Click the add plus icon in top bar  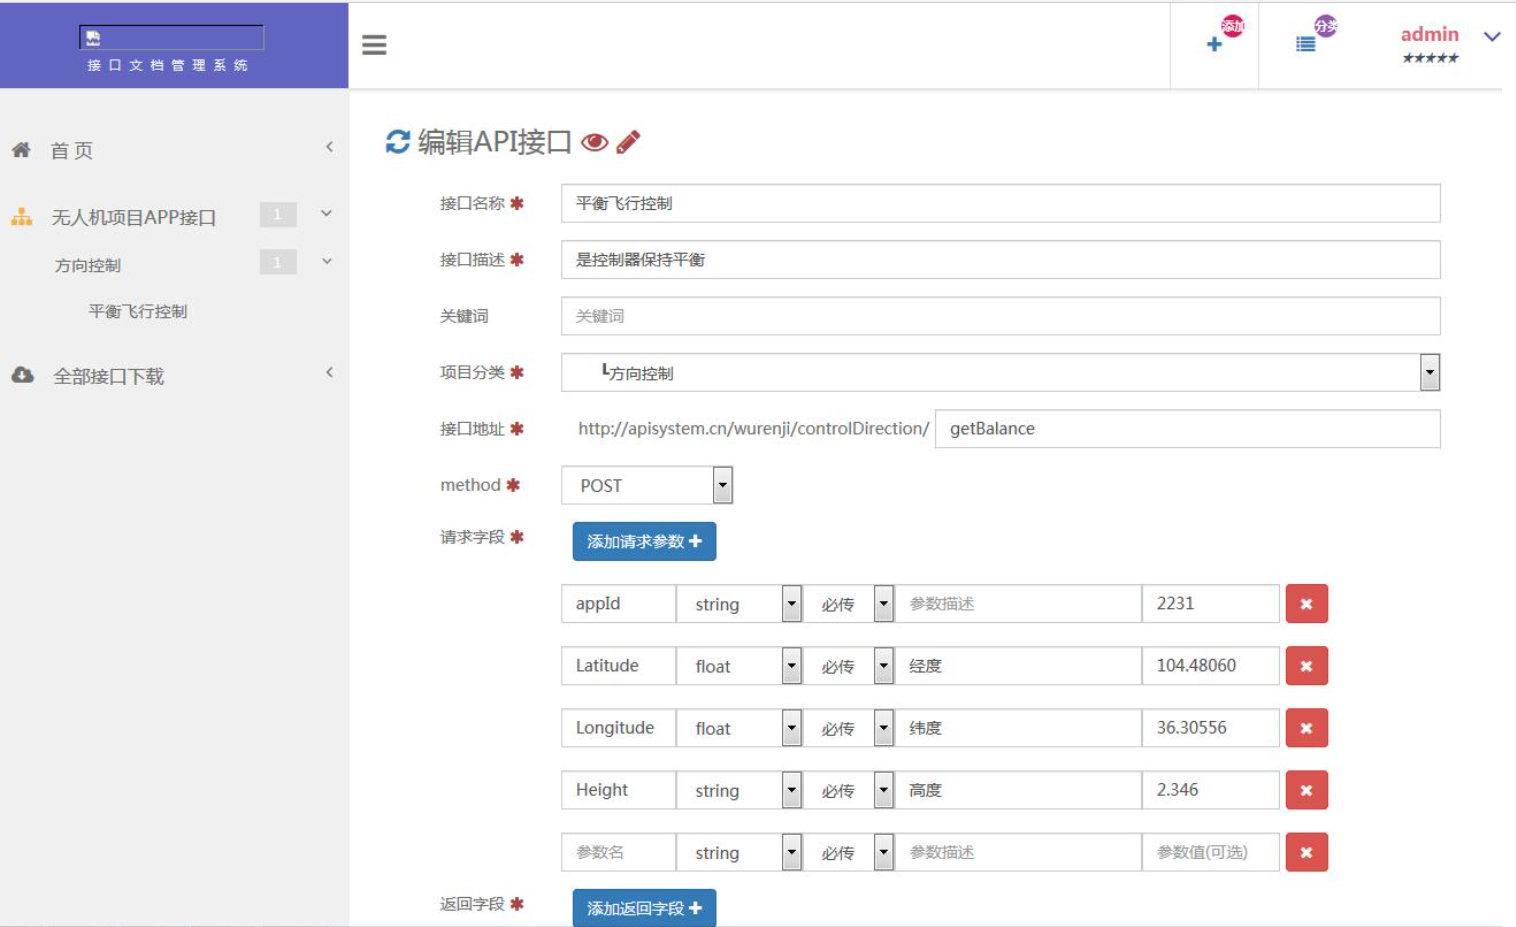1215,44
